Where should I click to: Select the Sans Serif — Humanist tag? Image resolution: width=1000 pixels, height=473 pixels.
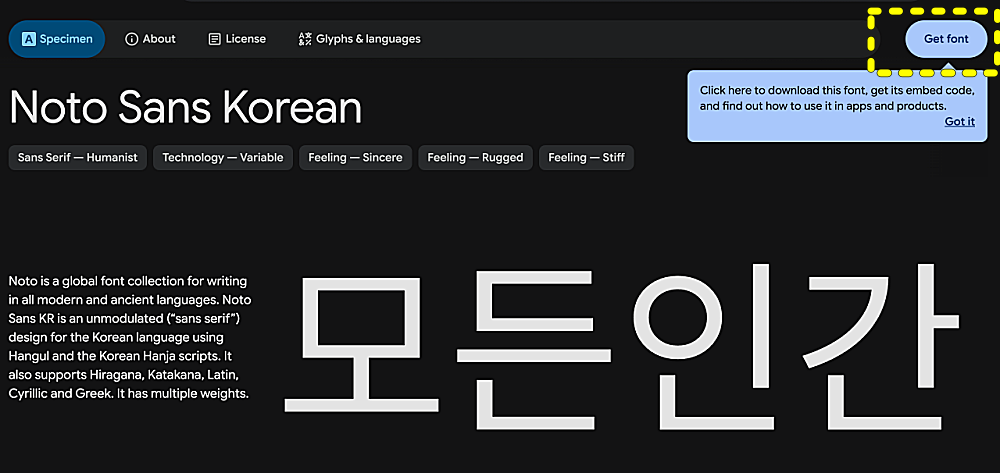point(78,157)
